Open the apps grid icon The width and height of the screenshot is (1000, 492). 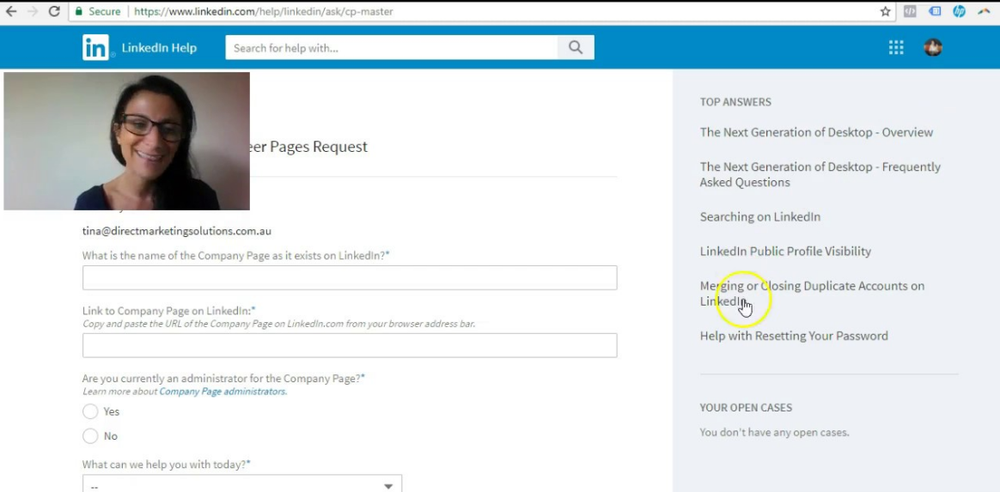[896, 48]
